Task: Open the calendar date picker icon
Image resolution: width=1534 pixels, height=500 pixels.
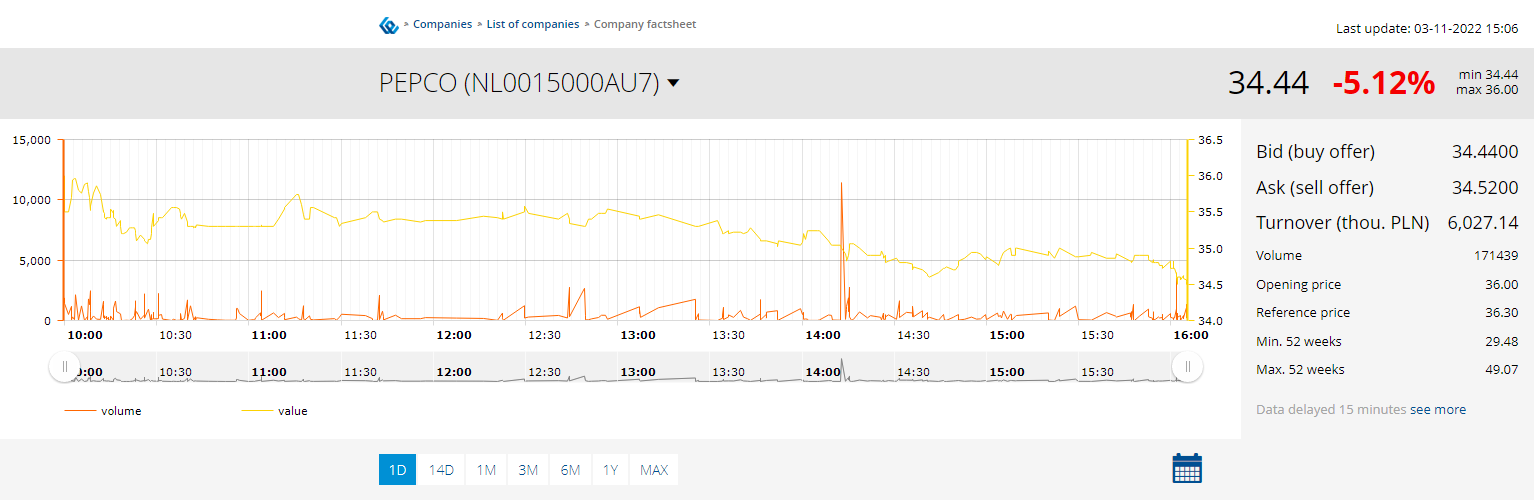Action: (1186, 468)
